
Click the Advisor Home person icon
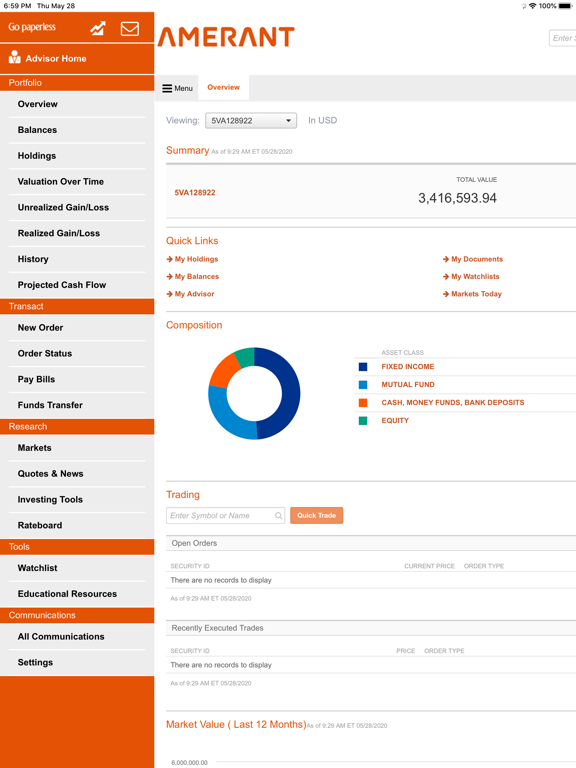click(14, 58)
